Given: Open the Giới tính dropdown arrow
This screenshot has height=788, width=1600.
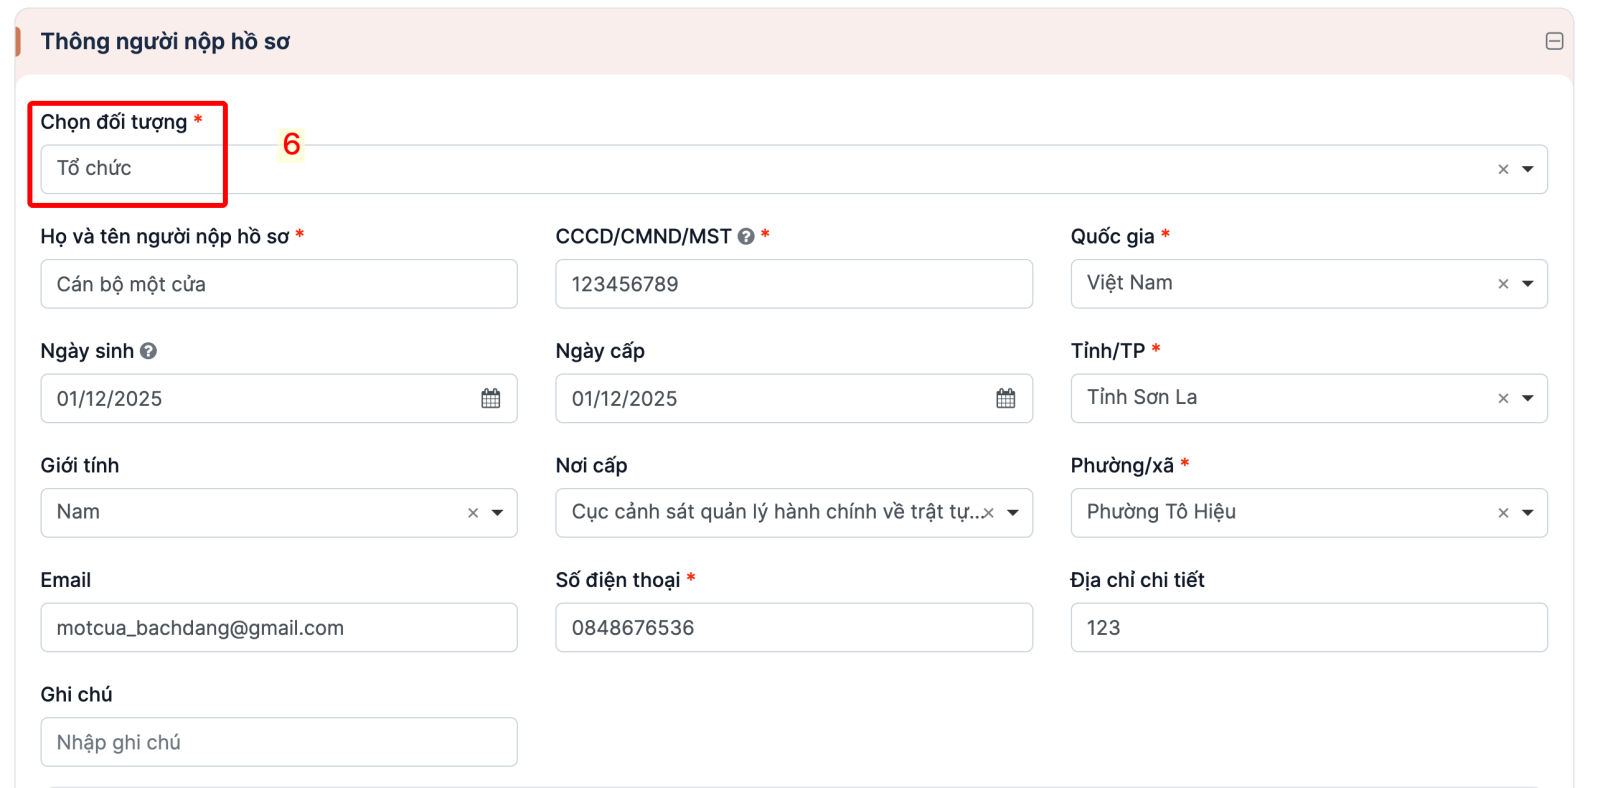Looking at the screenshot, I should (497, 513).
